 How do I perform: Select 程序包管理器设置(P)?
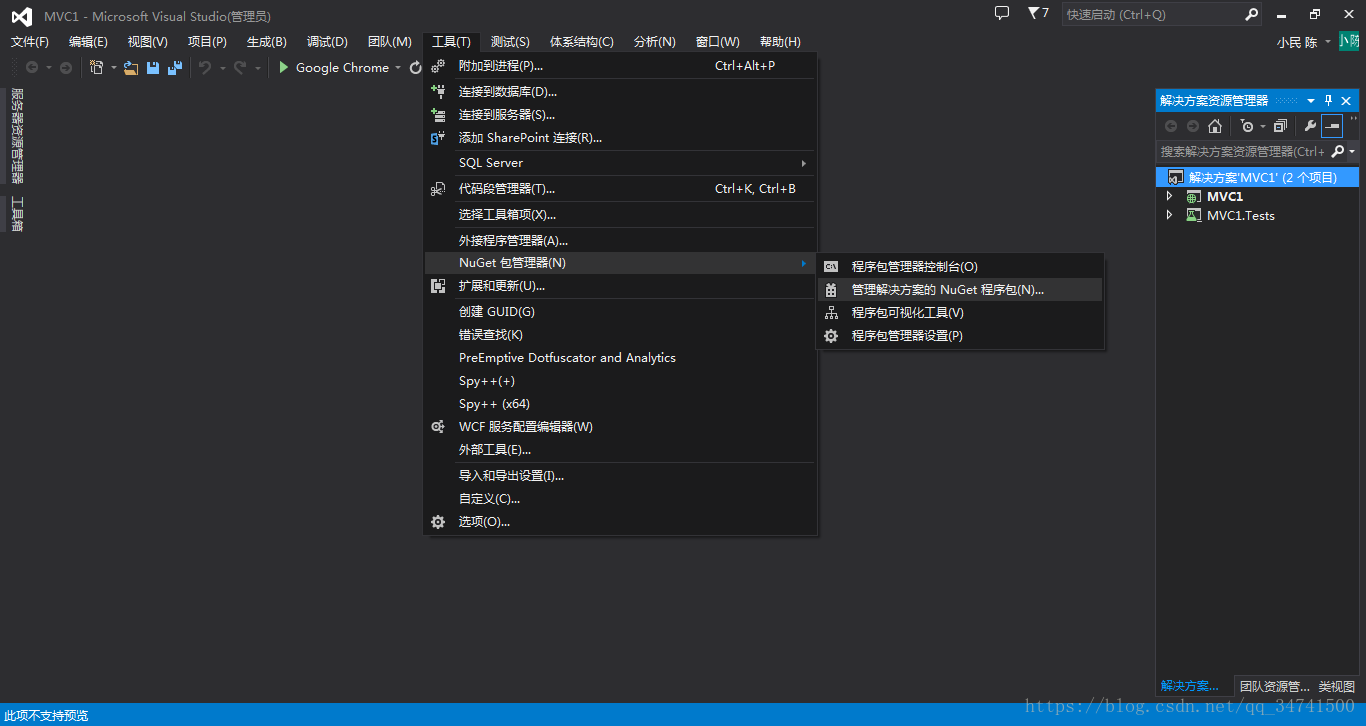click(960, 336)
